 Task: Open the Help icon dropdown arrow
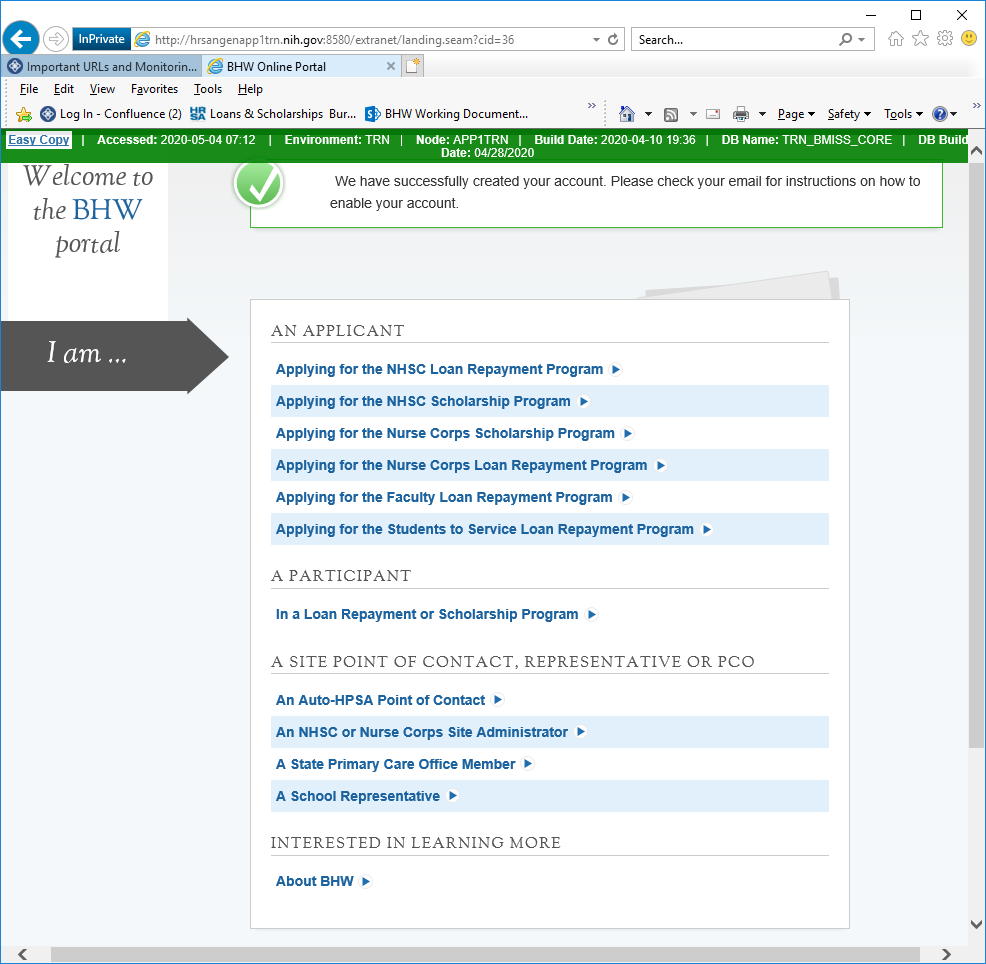click(x=954, y=114)
